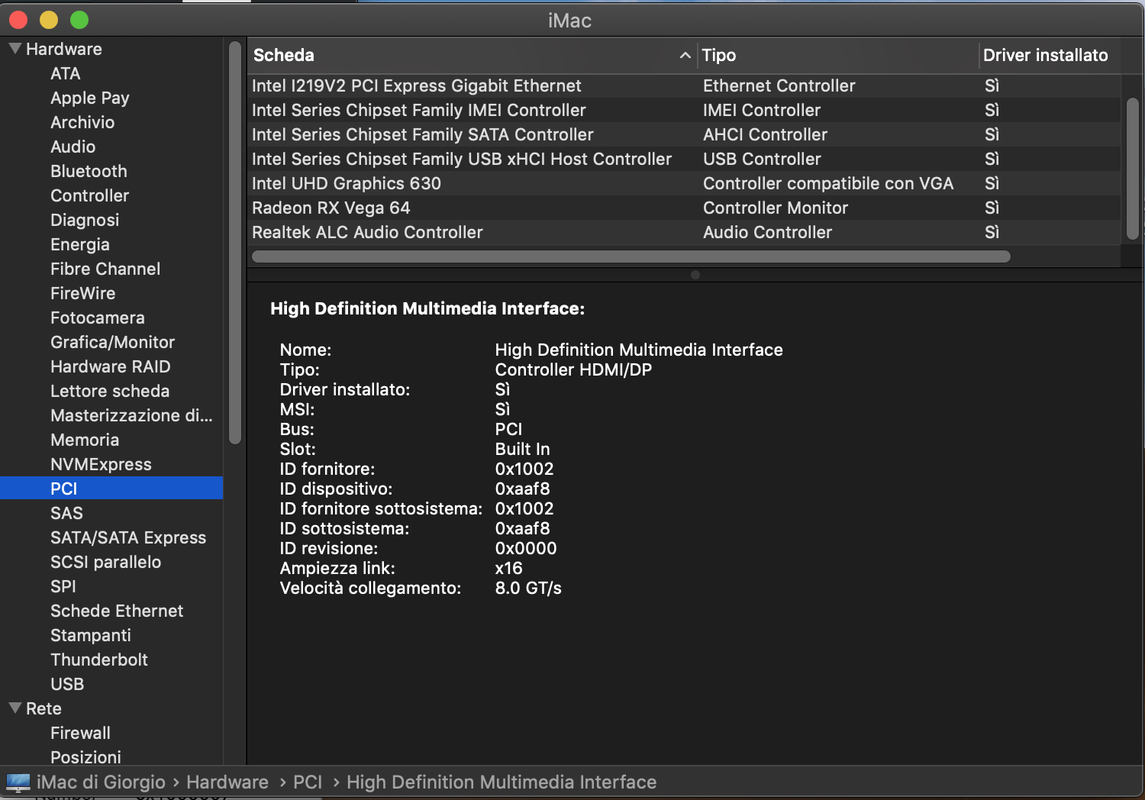Click the Controller Monitor type cell
The height and width of the screenshot is (800, 1145).
776,208
